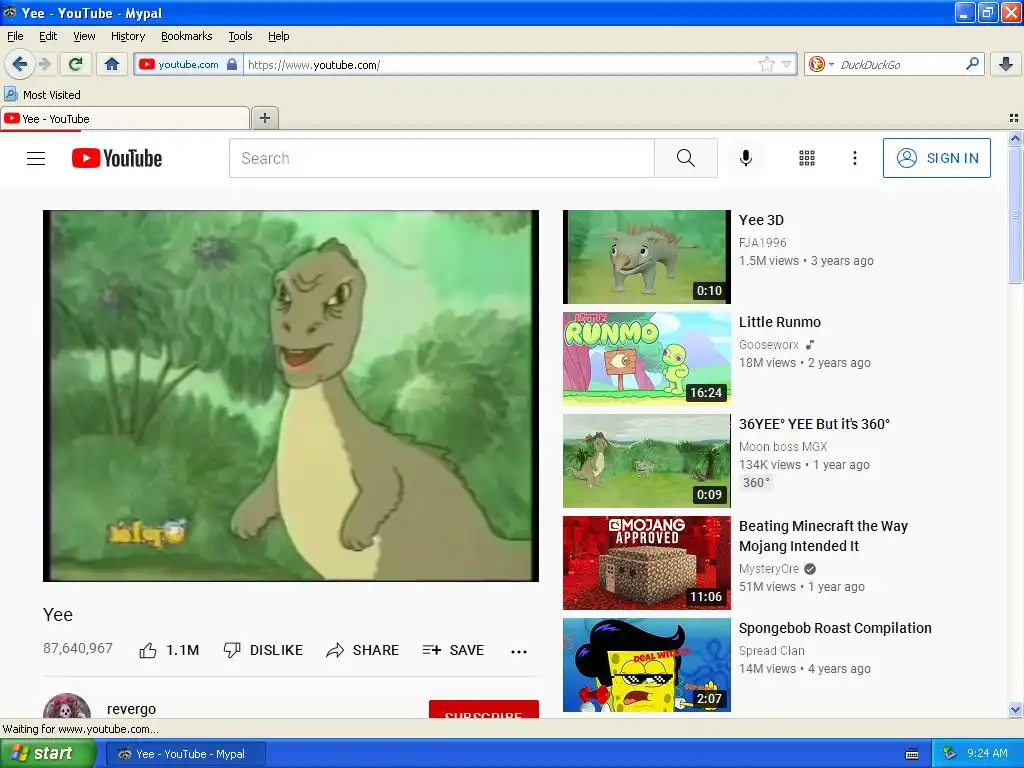Click the padlock site security icon
The image size is (1024, 768).
[x=232, y=64]
